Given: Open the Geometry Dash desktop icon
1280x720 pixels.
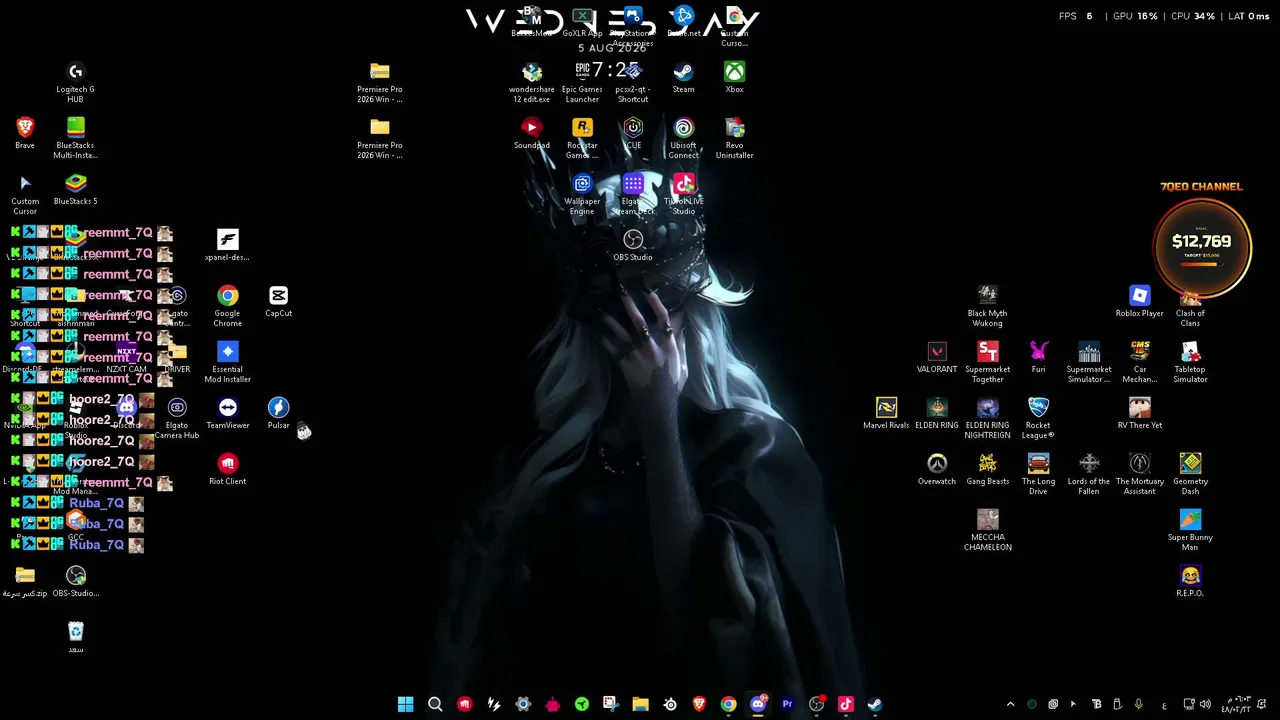Looking at the screenshot, I should (1190, 464).
